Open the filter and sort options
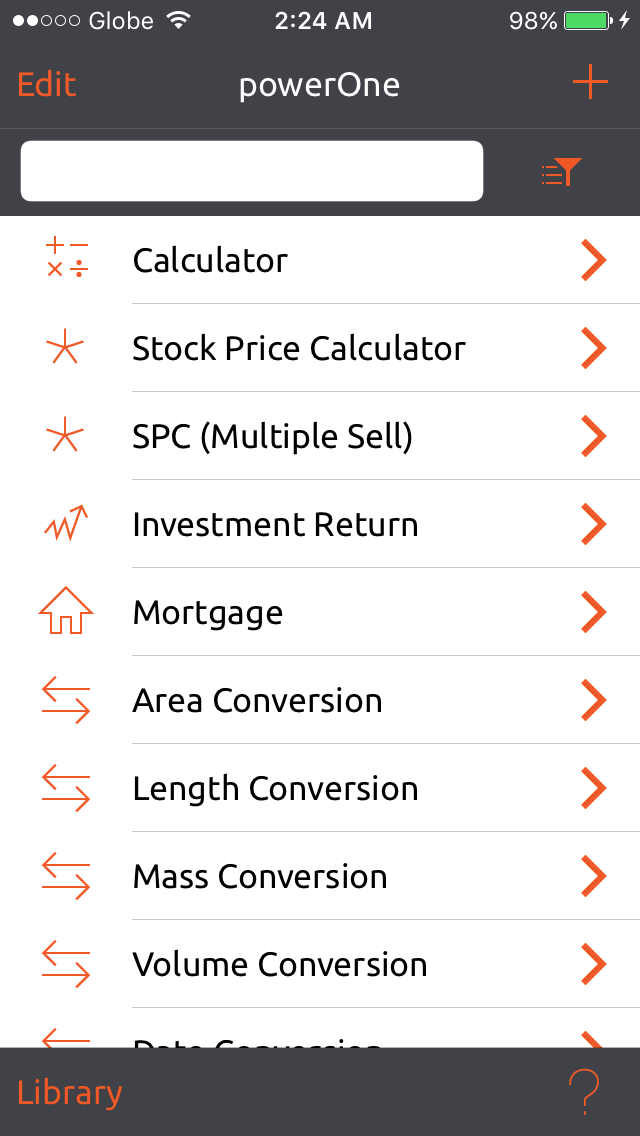 (x=560, y=171)
